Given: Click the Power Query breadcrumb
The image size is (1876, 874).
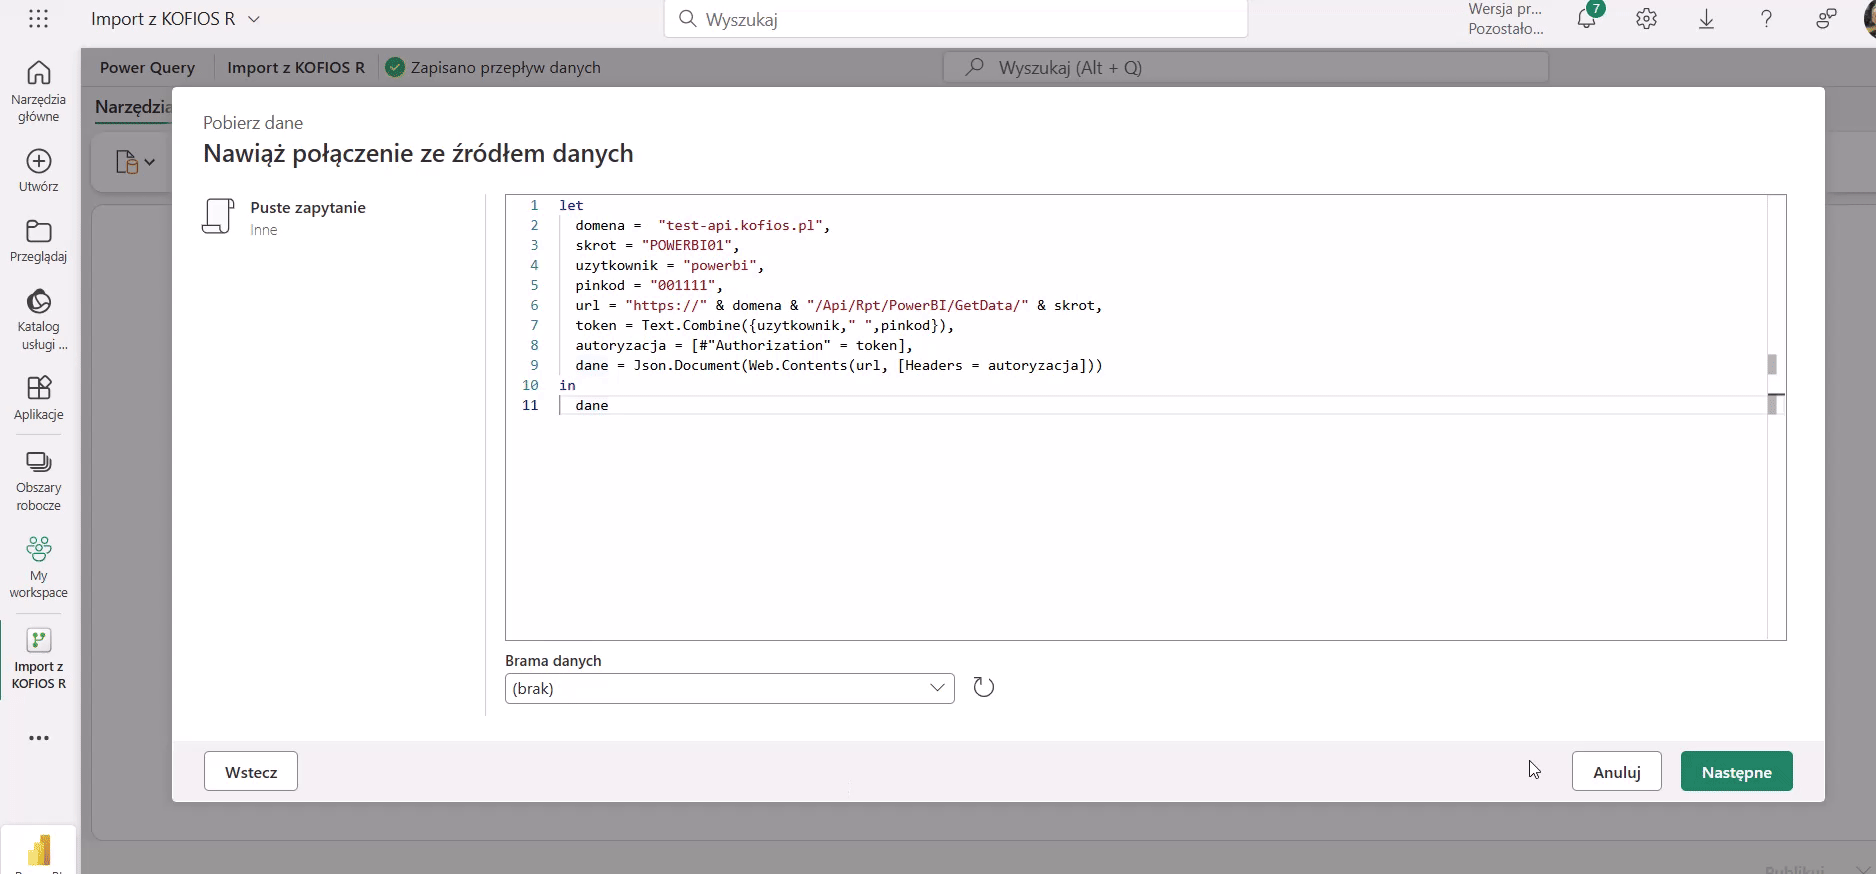Looking at the screenshot, I should (147, 67).
